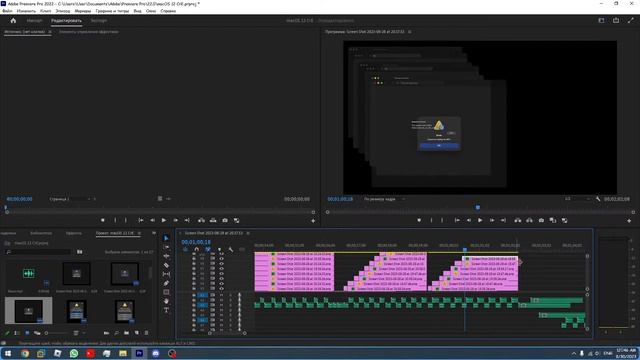Viewport: 640px width, 360px height.
Task: Hide video track V1 eye icon
Action: tap(222, 289)
